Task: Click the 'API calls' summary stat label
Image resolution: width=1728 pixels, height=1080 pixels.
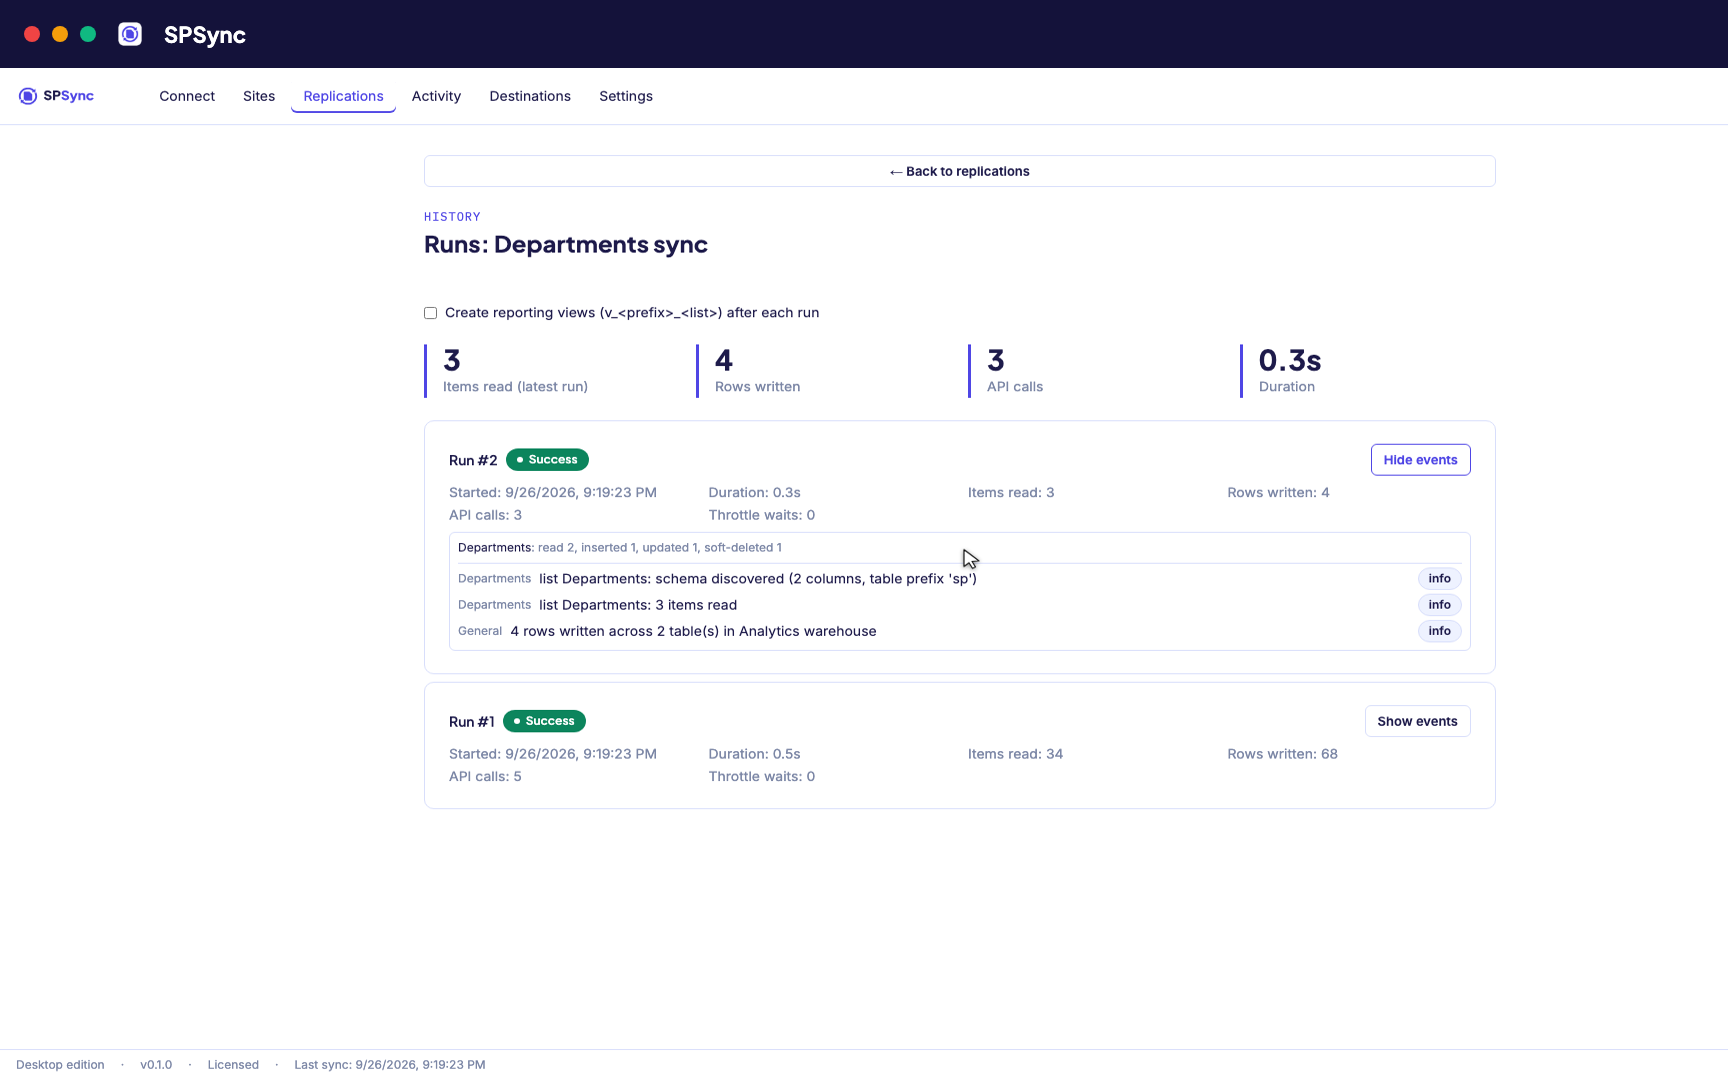Action: tap(1015, 387)
